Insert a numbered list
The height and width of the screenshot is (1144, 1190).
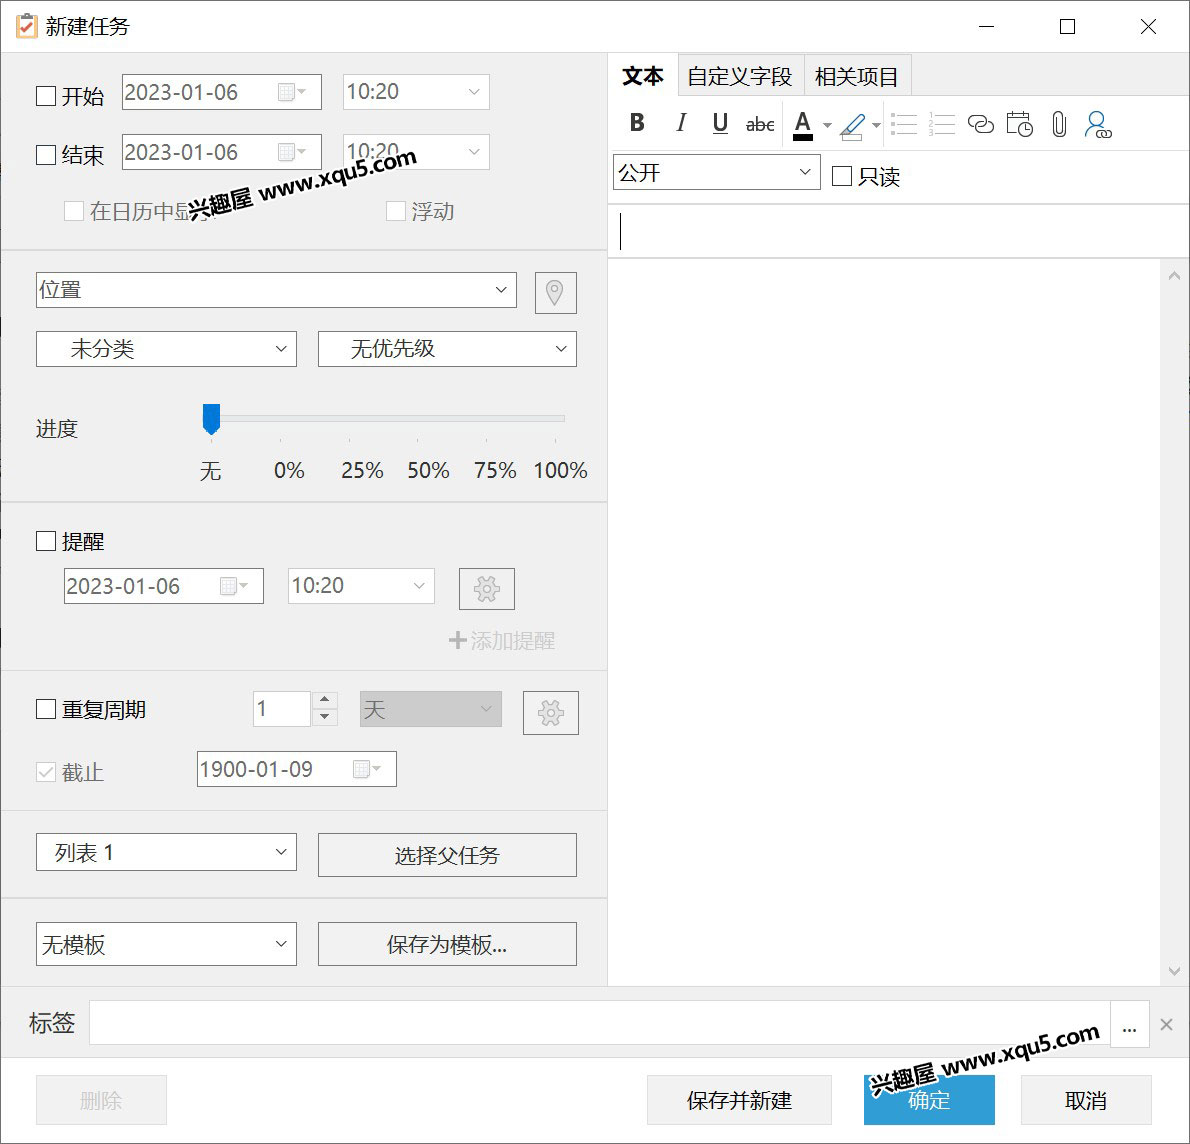(942, 124)
